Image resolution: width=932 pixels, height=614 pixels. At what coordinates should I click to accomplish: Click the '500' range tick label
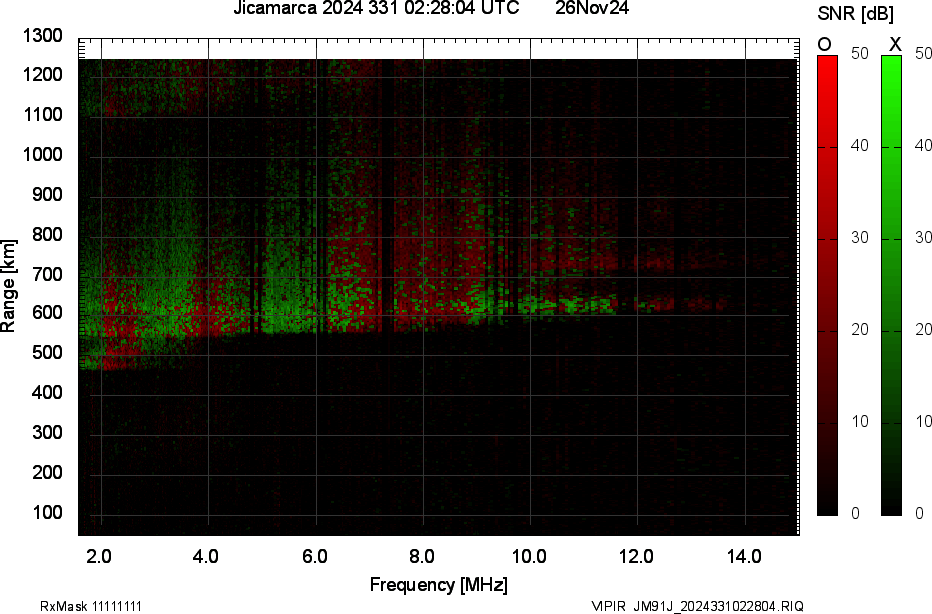point(47,352)
